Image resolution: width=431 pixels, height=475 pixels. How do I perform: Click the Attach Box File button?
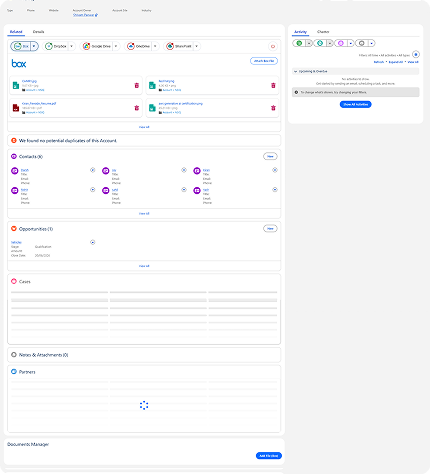264,61
